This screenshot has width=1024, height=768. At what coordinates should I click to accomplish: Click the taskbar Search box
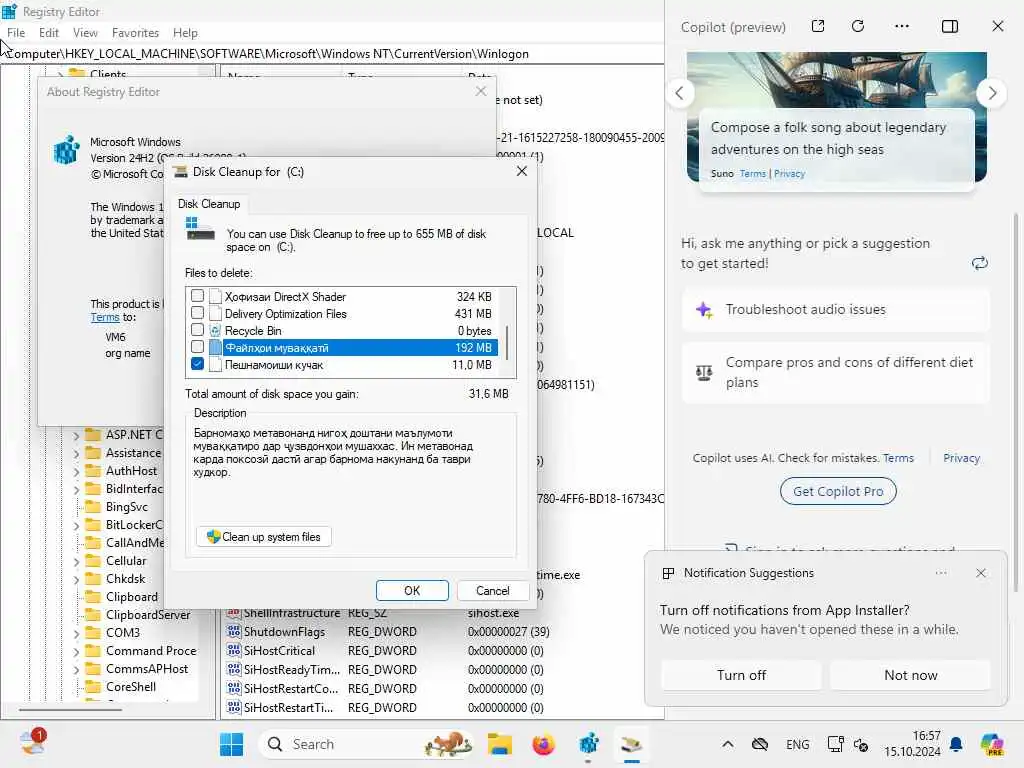[366, 744]
